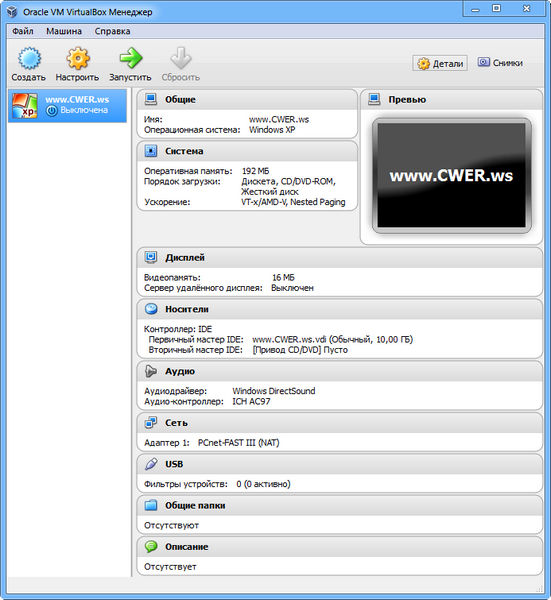Click the Превью section monitor icon
The height and width of the screenshot is (600, 551).
point(374,99)
